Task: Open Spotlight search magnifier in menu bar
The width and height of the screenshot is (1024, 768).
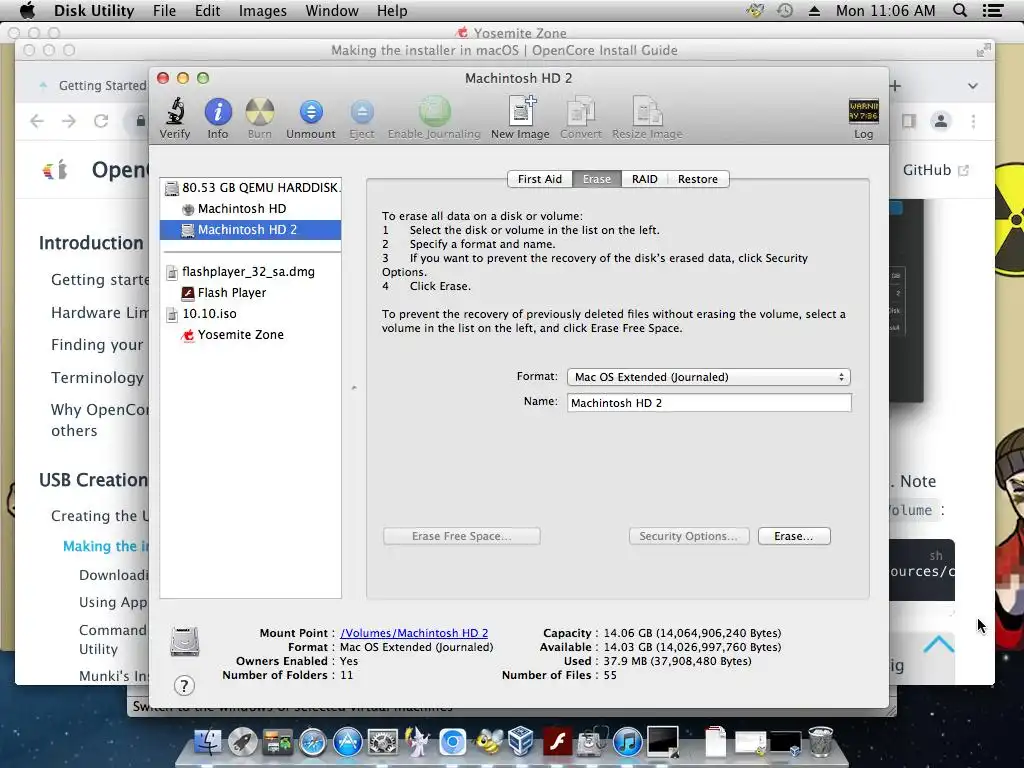Action: (959, 10)
